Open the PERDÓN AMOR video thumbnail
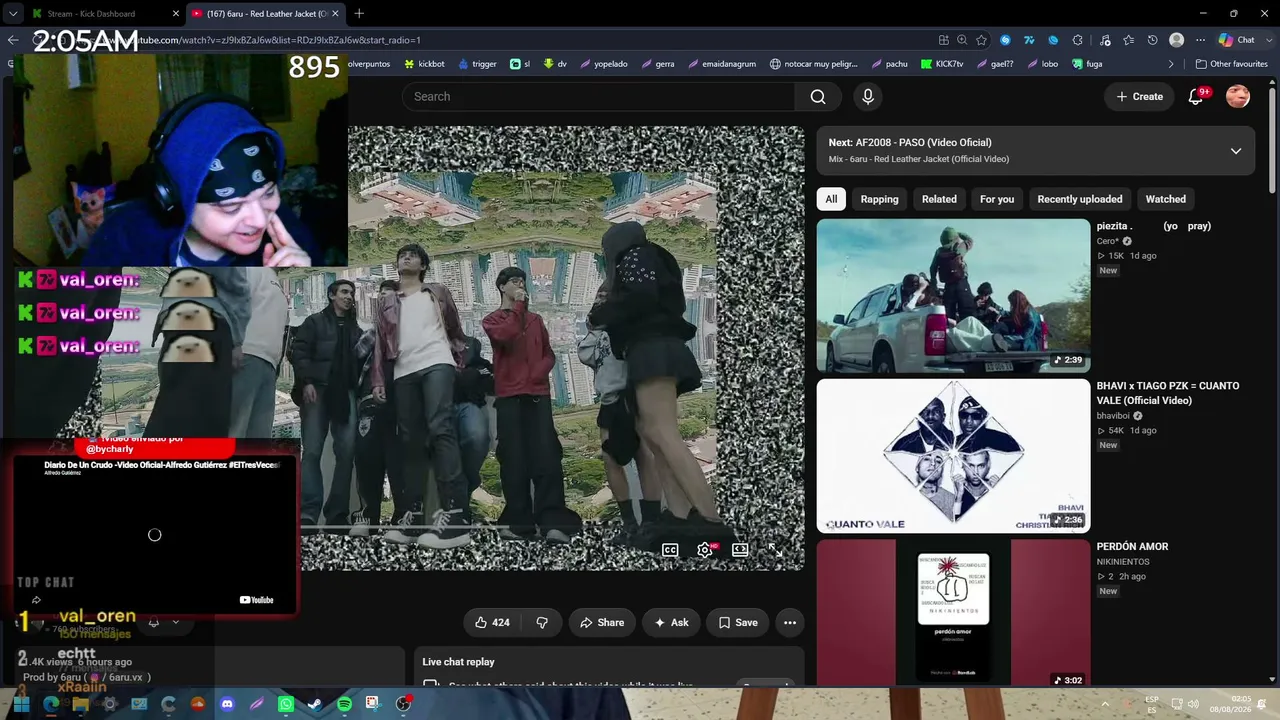This screenshot has height=720, width=1280. [x=953, y=613]
